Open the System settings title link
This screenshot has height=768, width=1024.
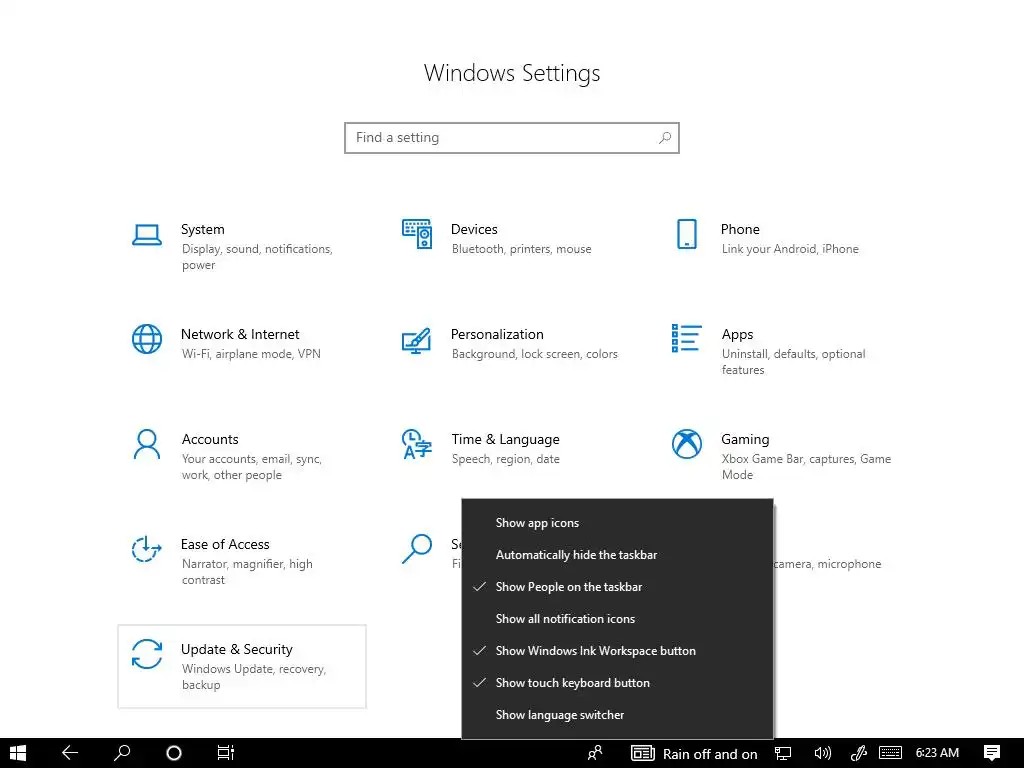(x=202, y=229)
